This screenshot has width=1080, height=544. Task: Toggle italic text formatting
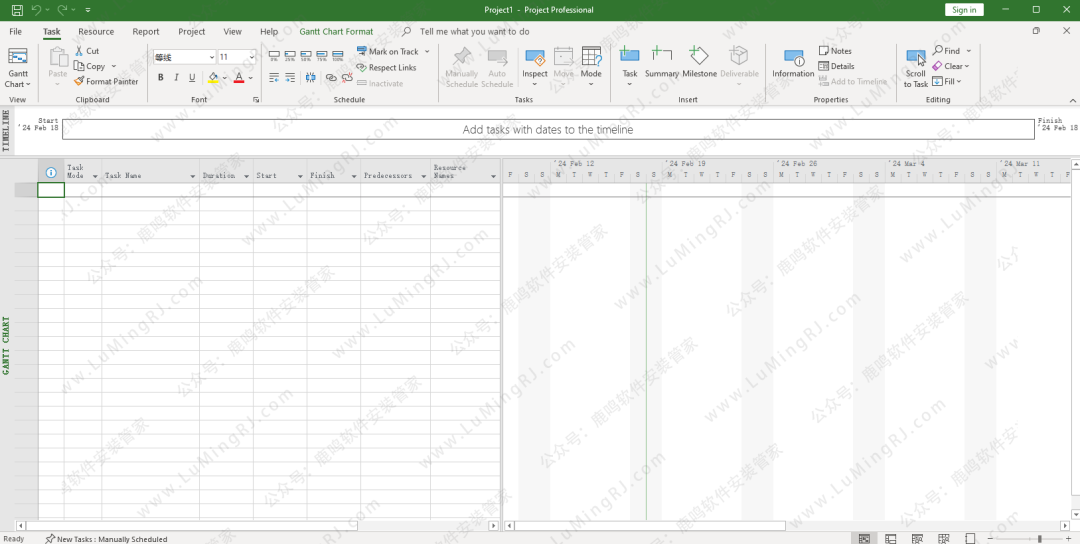(x=177, y=78)
